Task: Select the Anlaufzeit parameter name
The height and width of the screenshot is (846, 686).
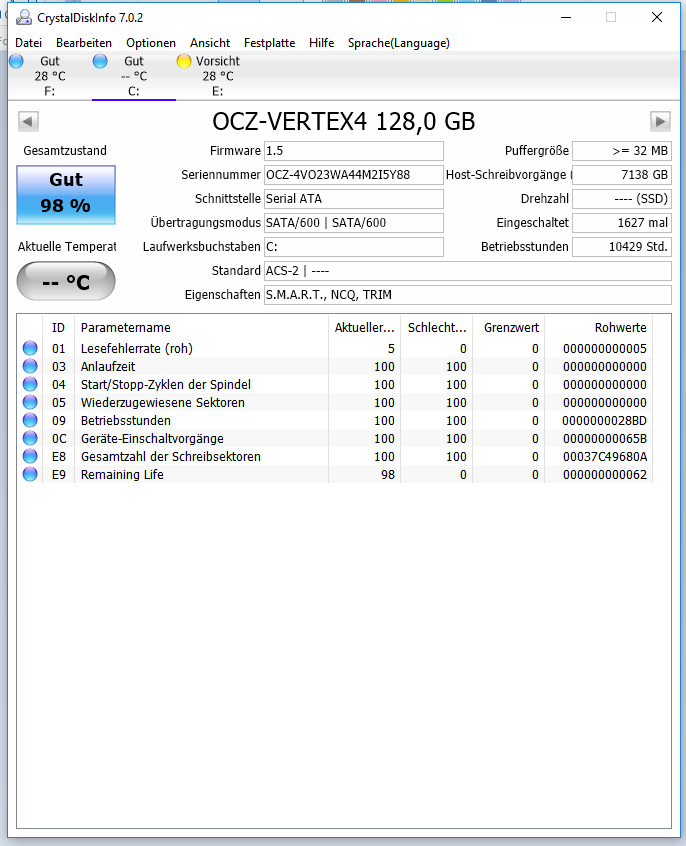Action: coord(108,366)
